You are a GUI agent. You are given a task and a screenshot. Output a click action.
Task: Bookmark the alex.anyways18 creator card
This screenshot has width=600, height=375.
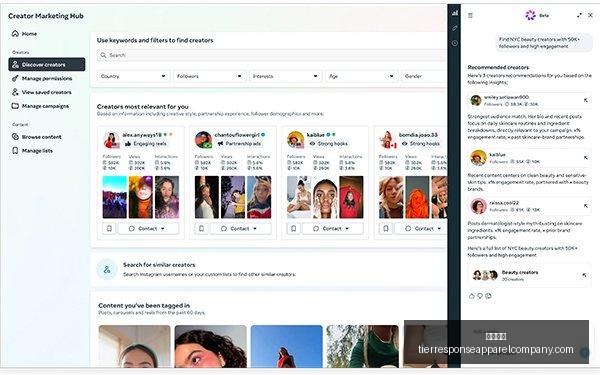(x=109, y=228)
